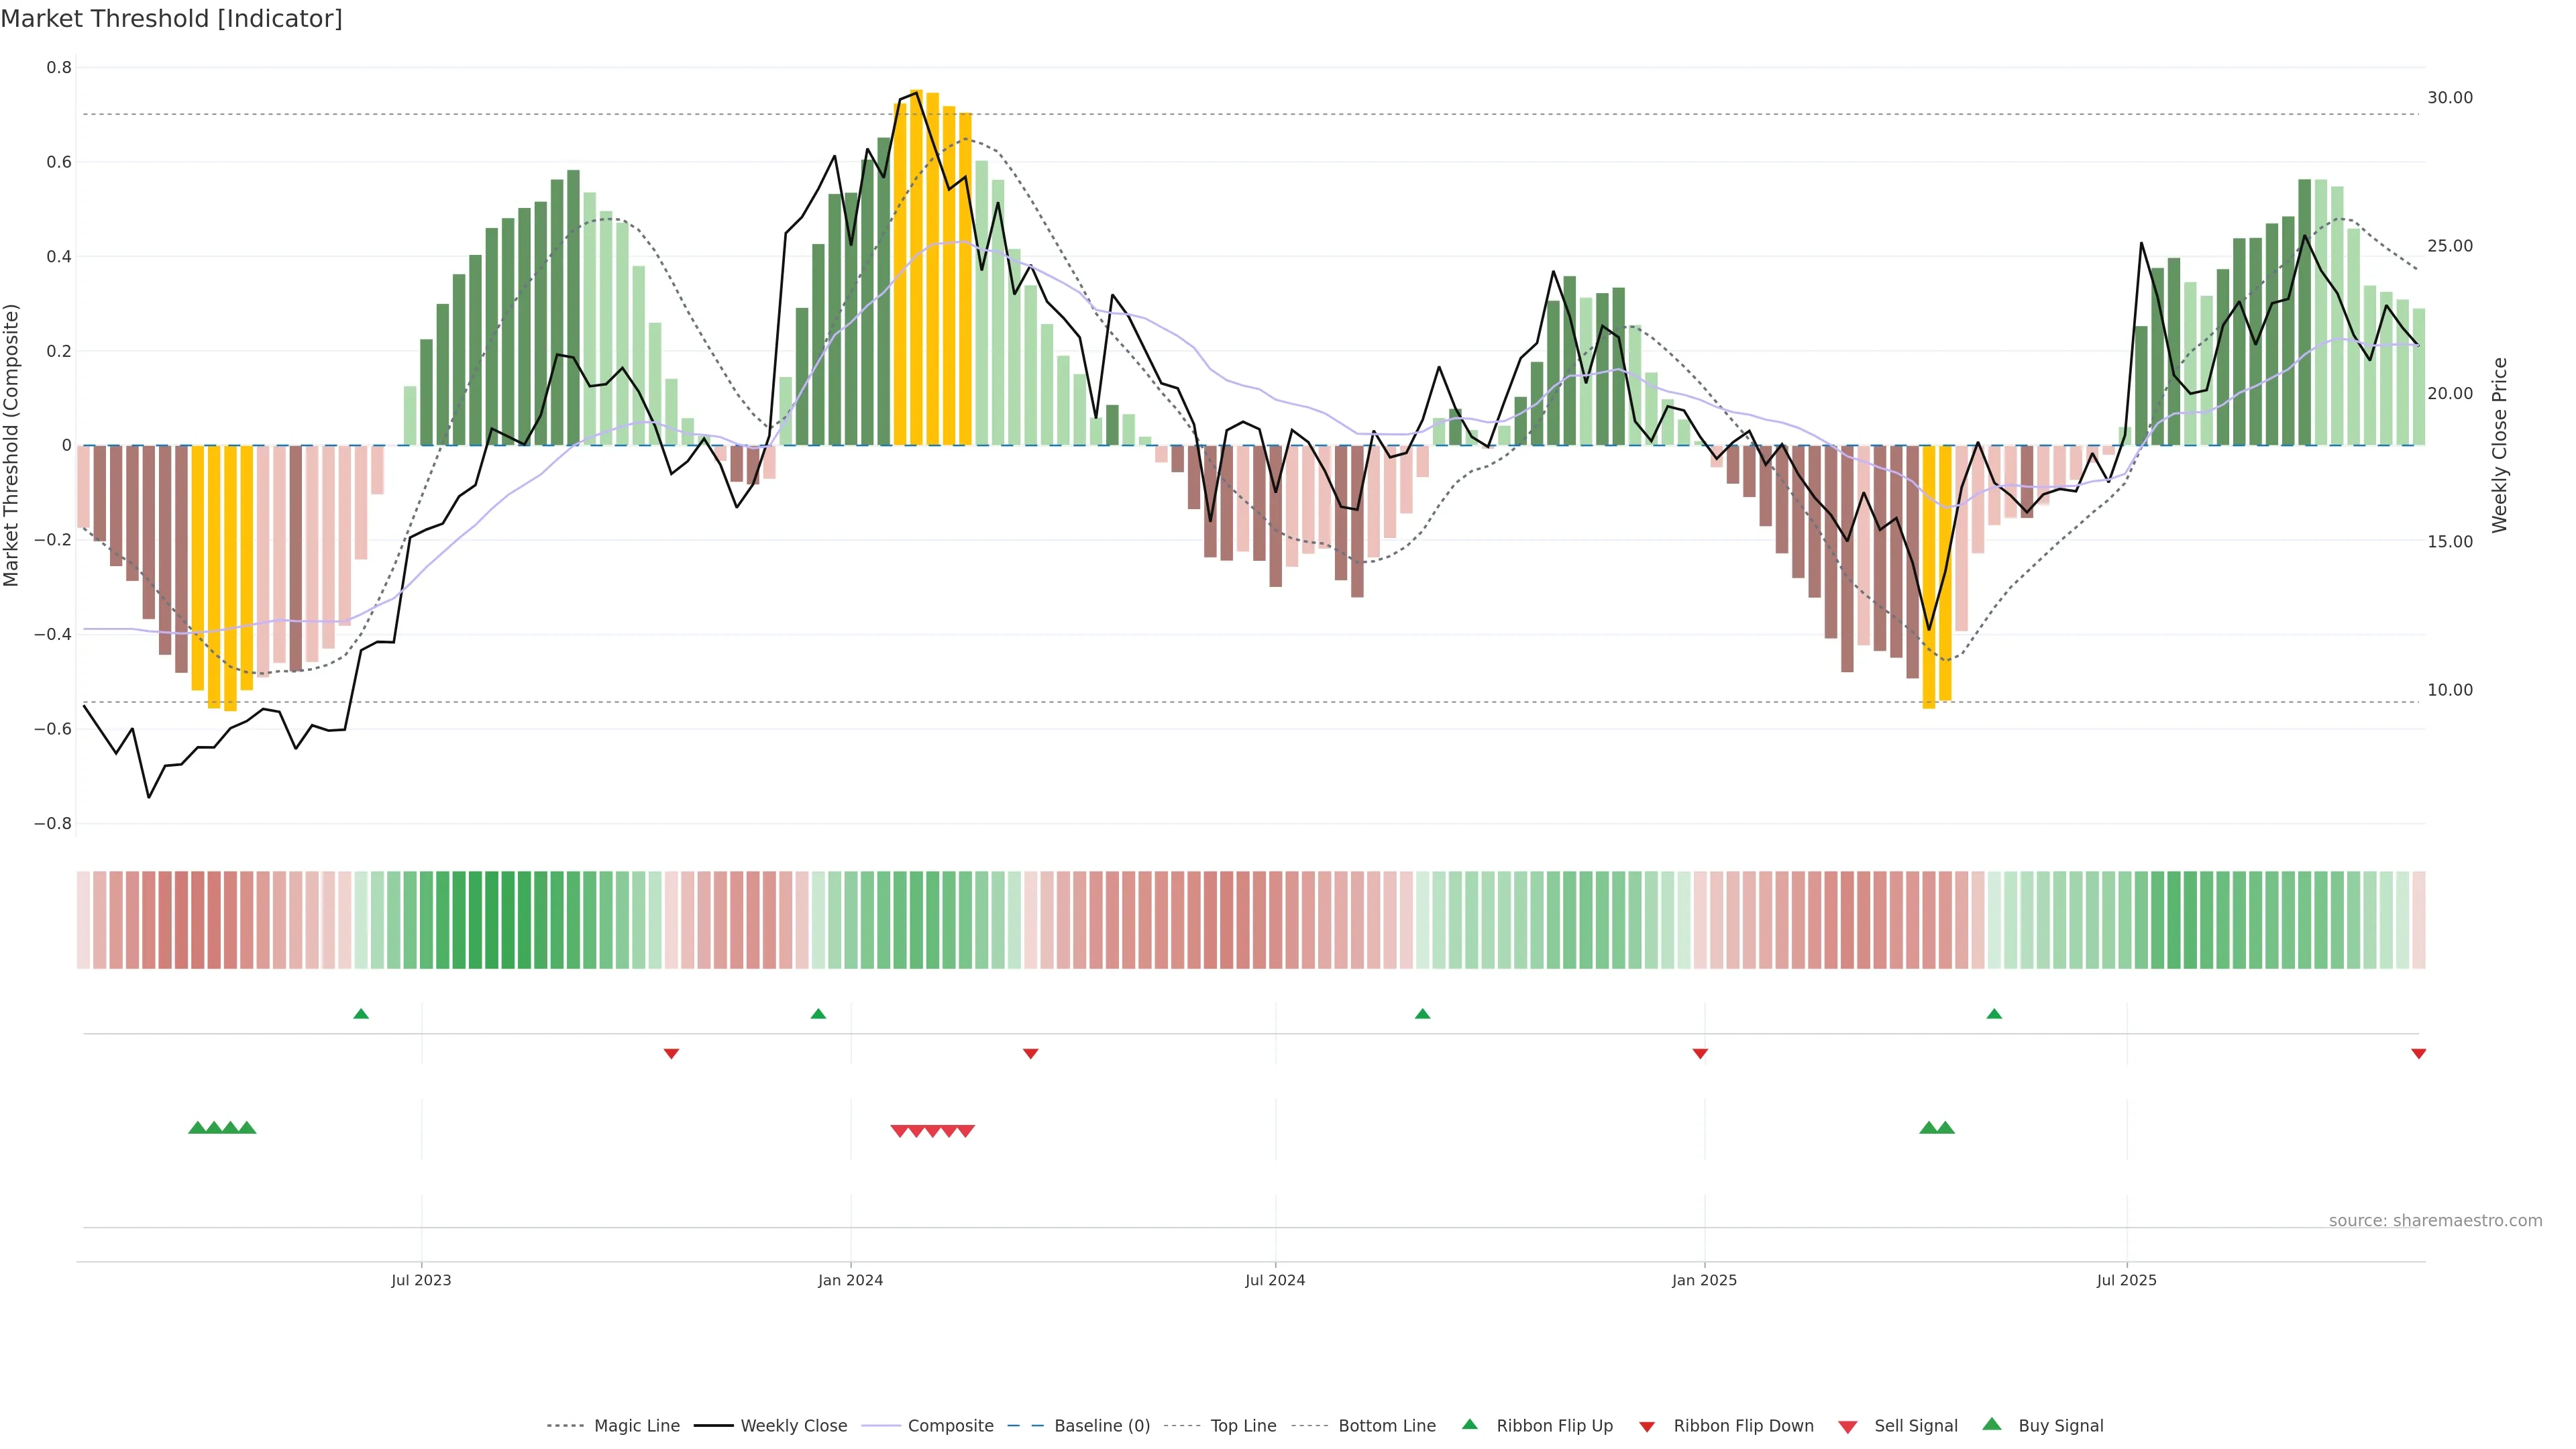
Task: Click the leftmost buy signal triangle in early 2023
Action: [x=197, y=1127]
